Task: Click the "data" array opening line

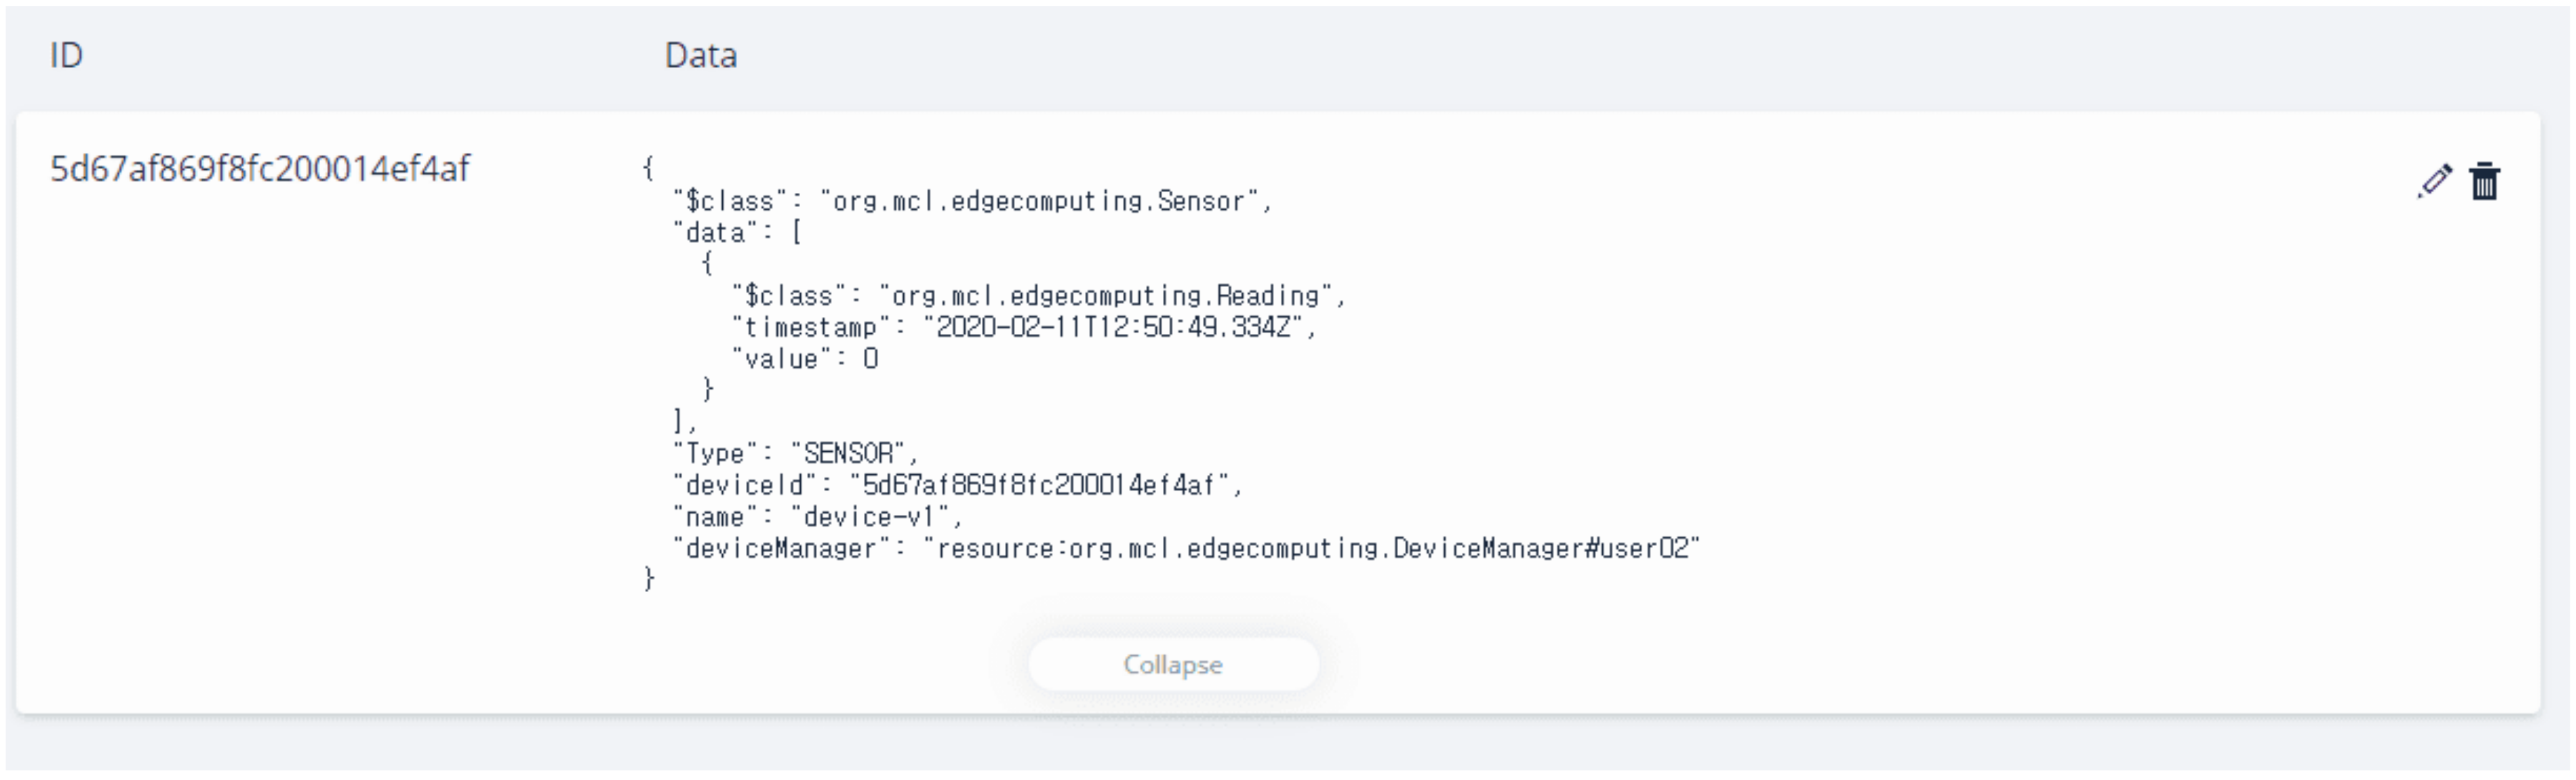Action: point(738,233)
